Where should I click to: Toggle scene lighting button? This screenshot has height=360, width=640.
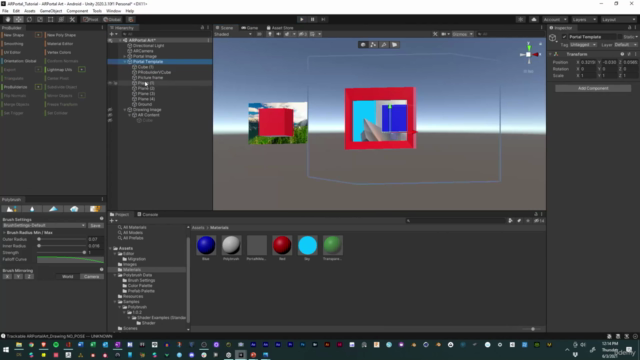pos(270,34)
